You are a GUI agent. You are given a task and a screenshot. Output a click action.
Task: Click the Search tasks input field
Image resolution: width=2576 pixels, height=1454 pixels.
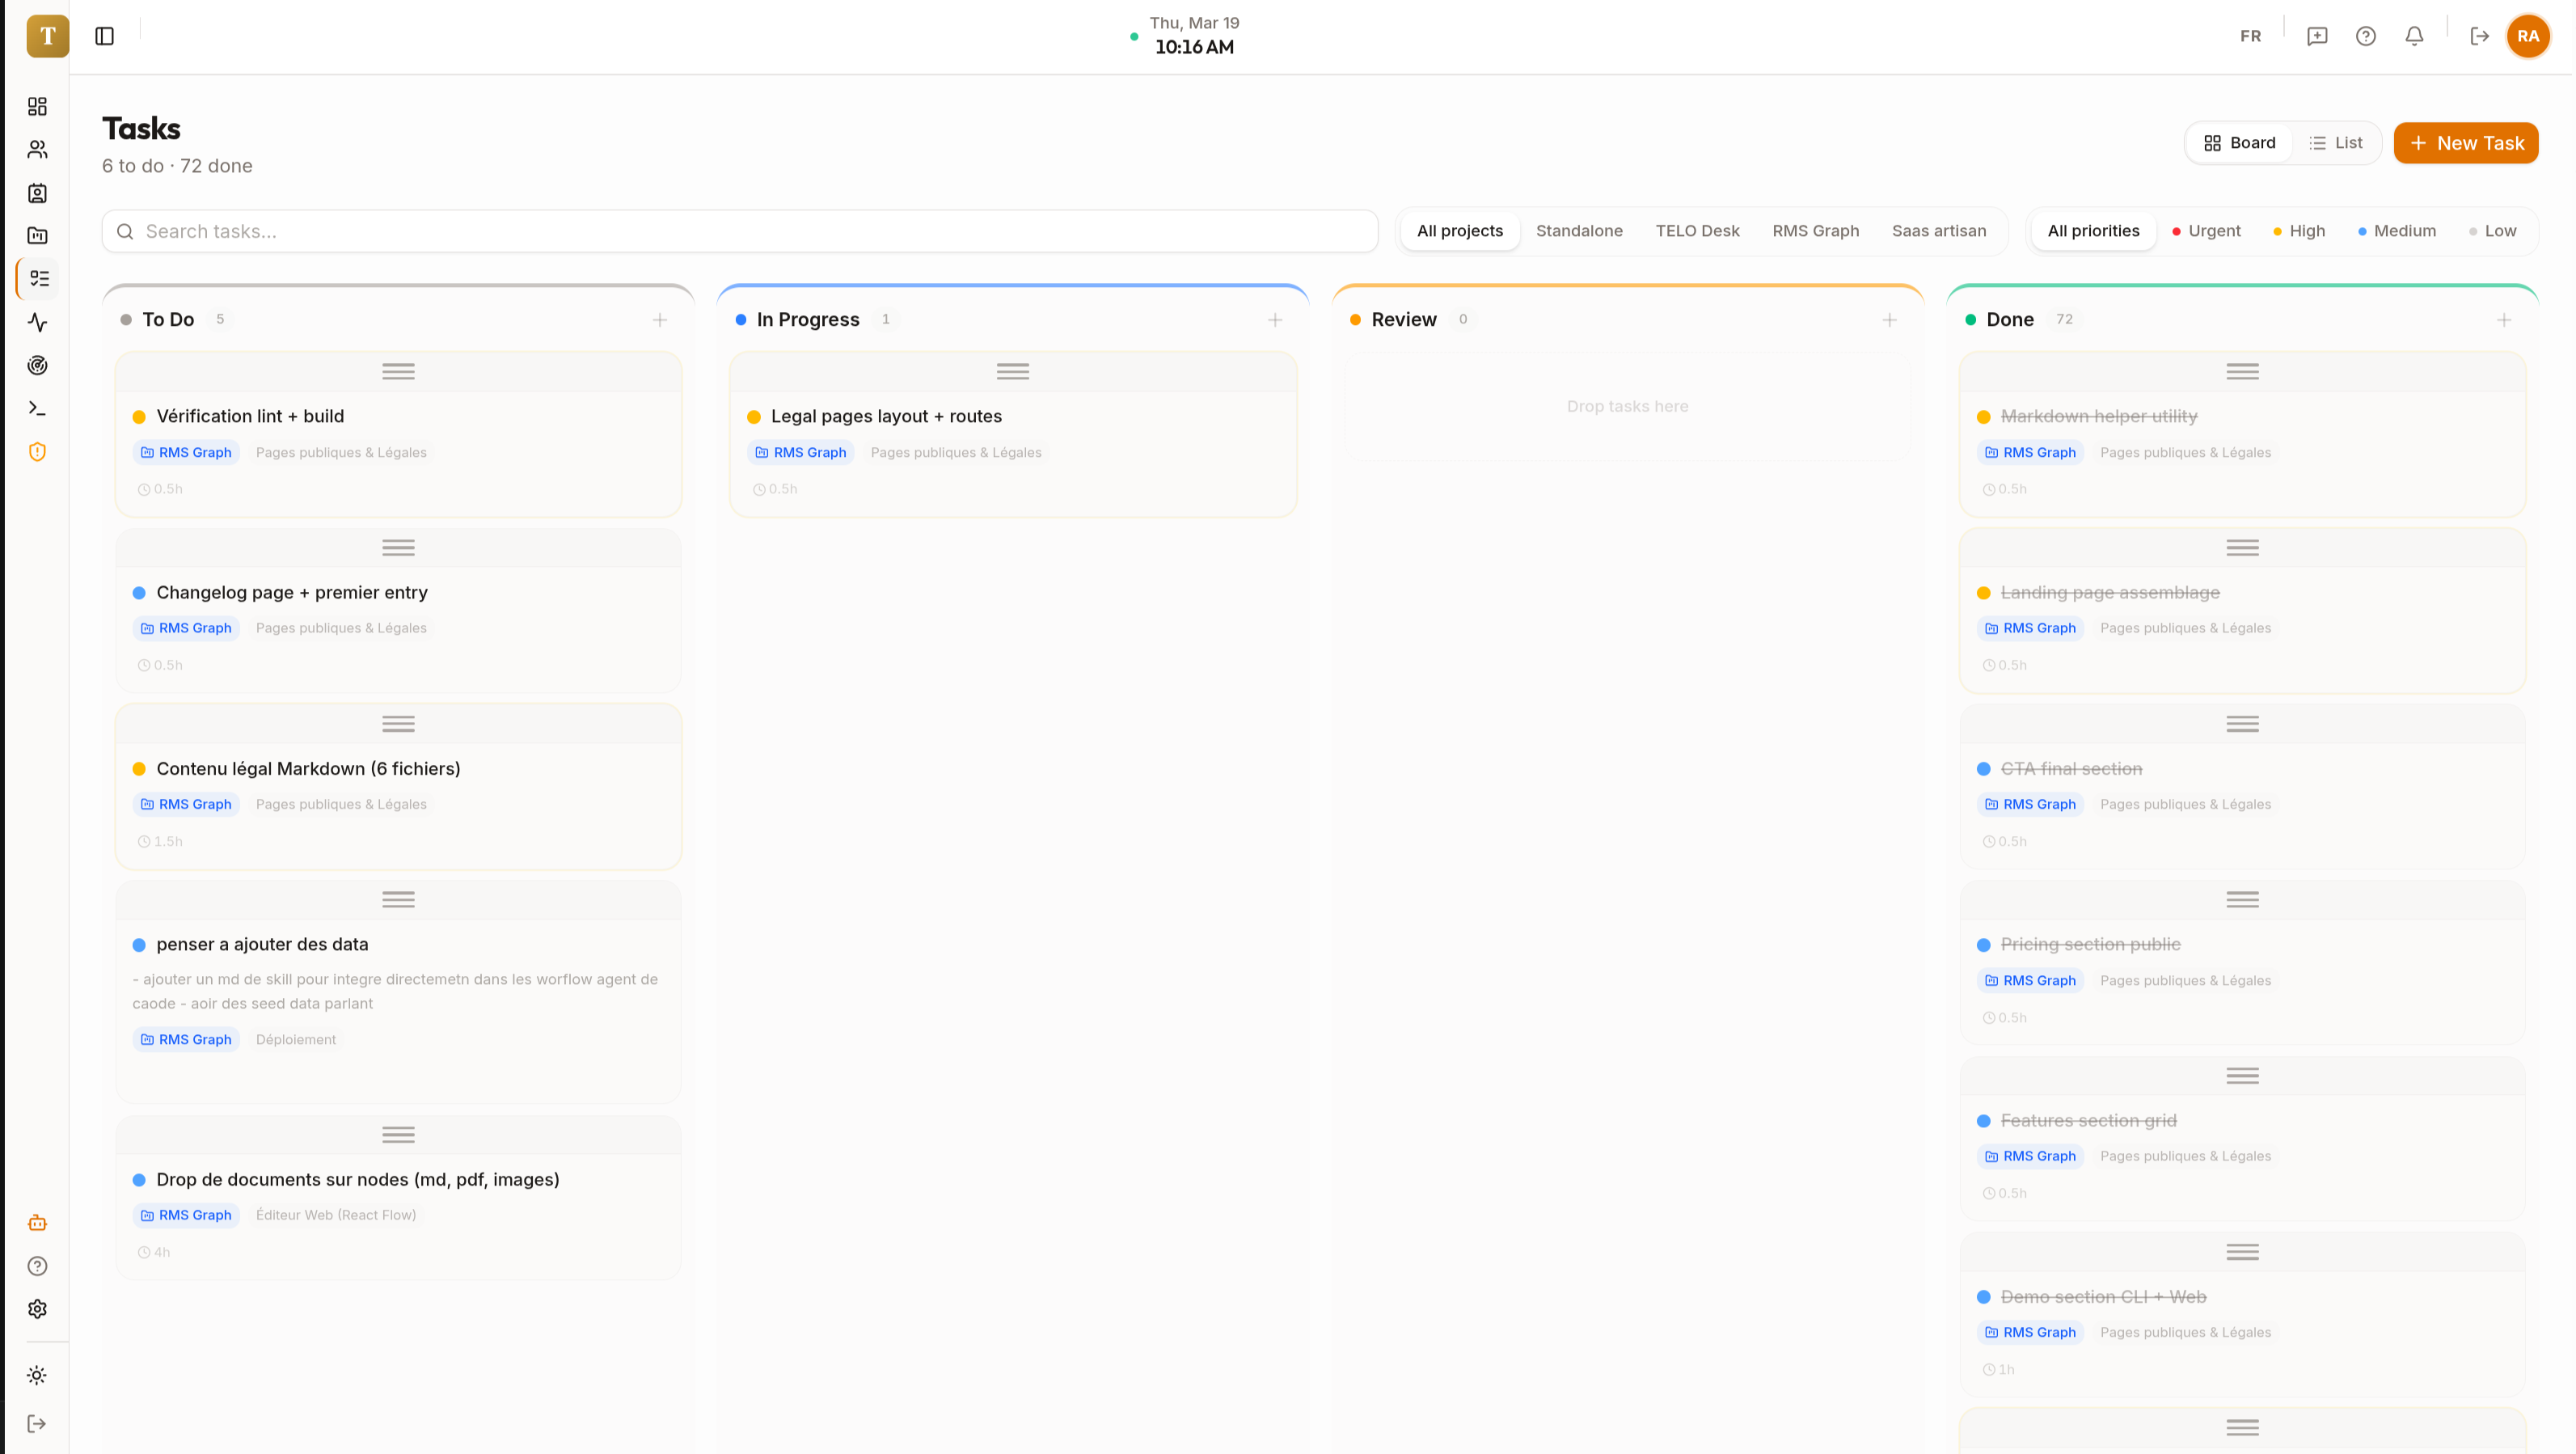tap(740, 231)
